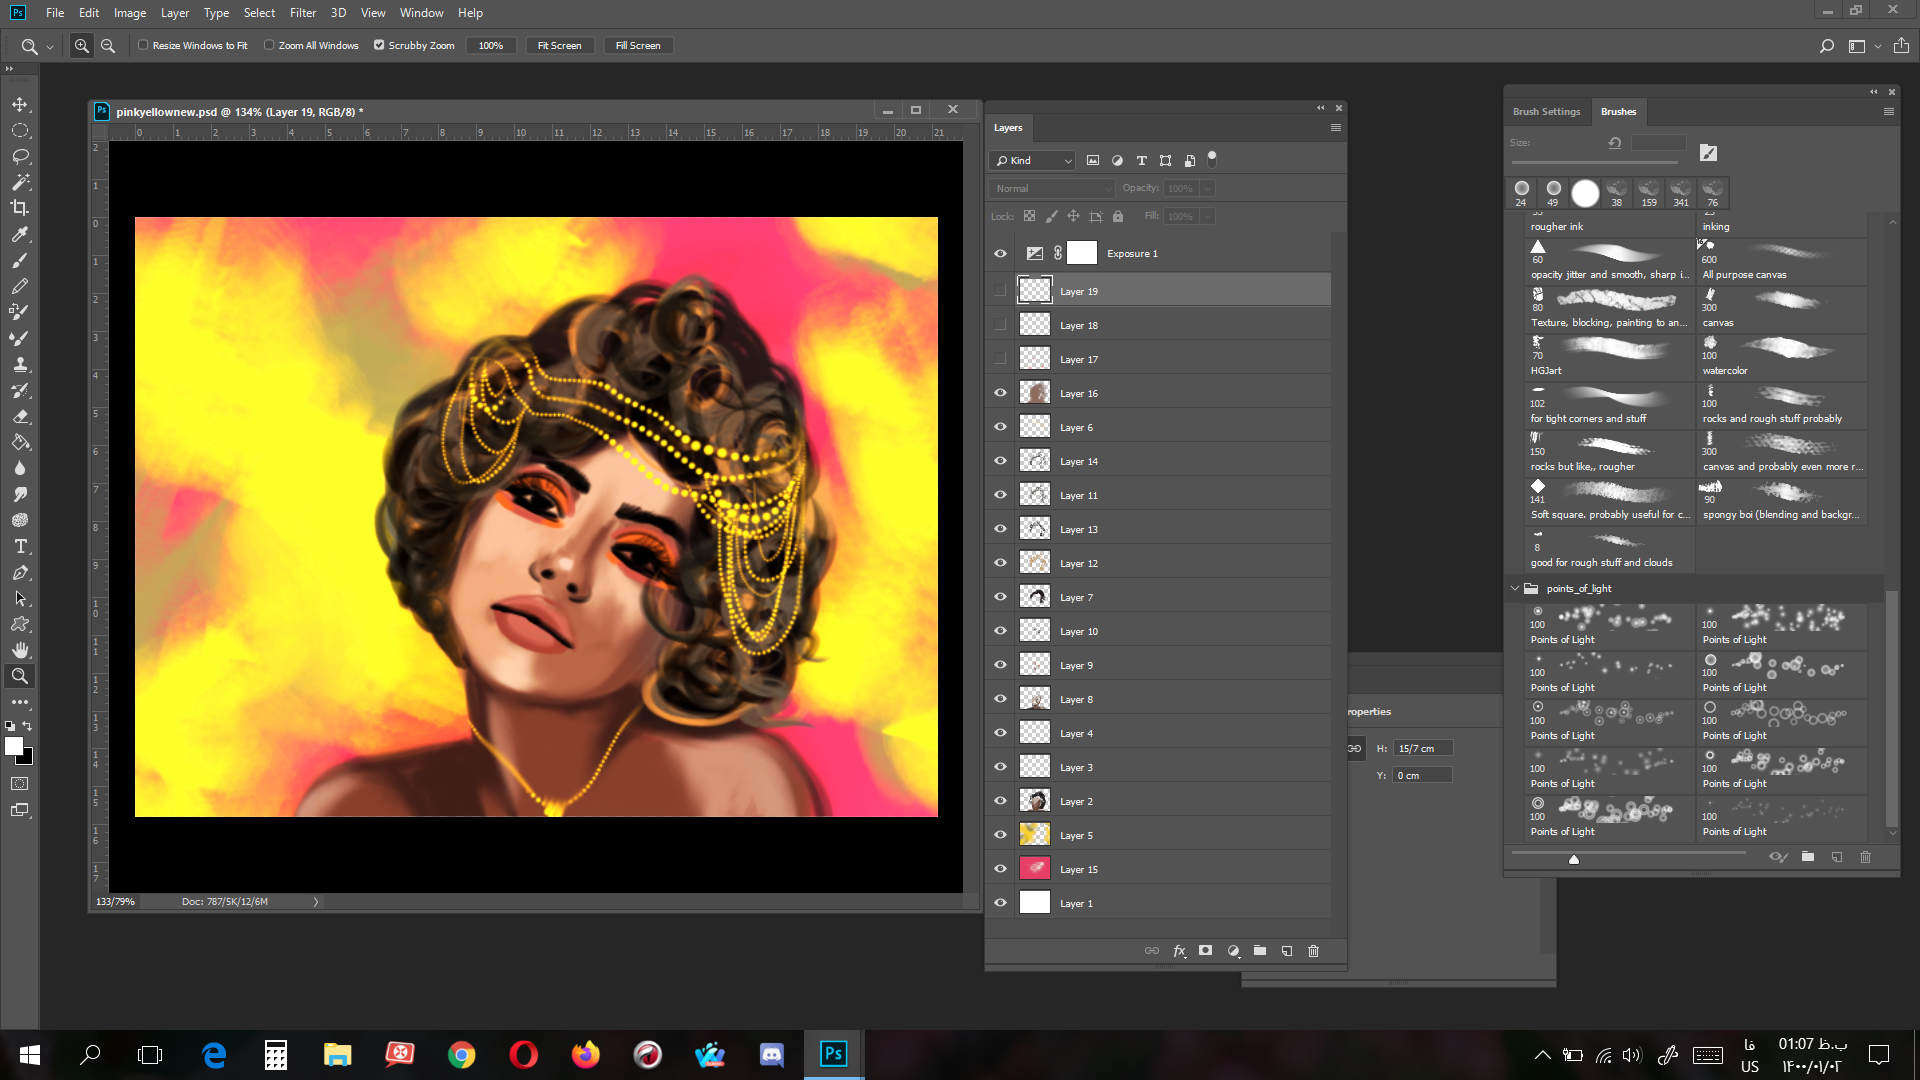The height and width of the screenshot is (1080, 1920).
Task: Select Layer 15 thumbnail
Action: click(x=1035, y=869)
